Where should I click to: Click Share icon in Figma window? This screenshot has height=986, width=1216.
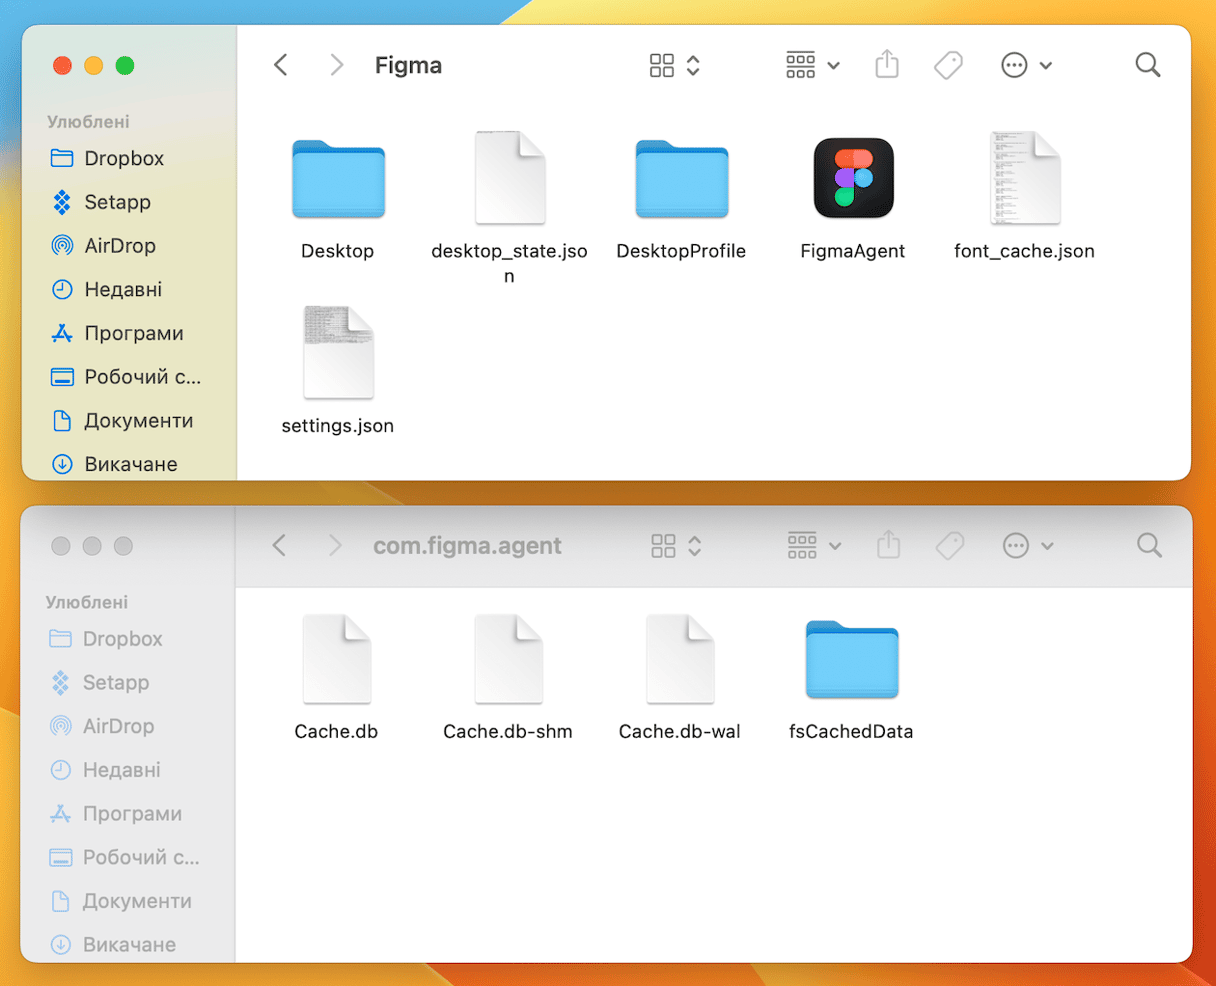click(x=887, y=66)
